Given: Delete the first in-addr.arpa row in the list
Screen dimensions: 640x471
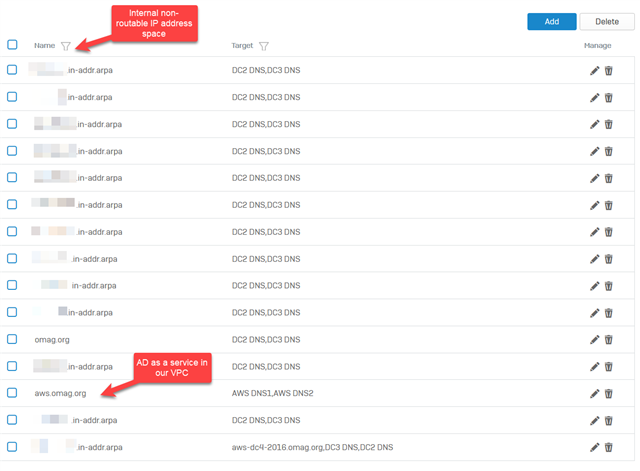Looking at the screenshot, I should pyautogui.click(x=609, y=71).
